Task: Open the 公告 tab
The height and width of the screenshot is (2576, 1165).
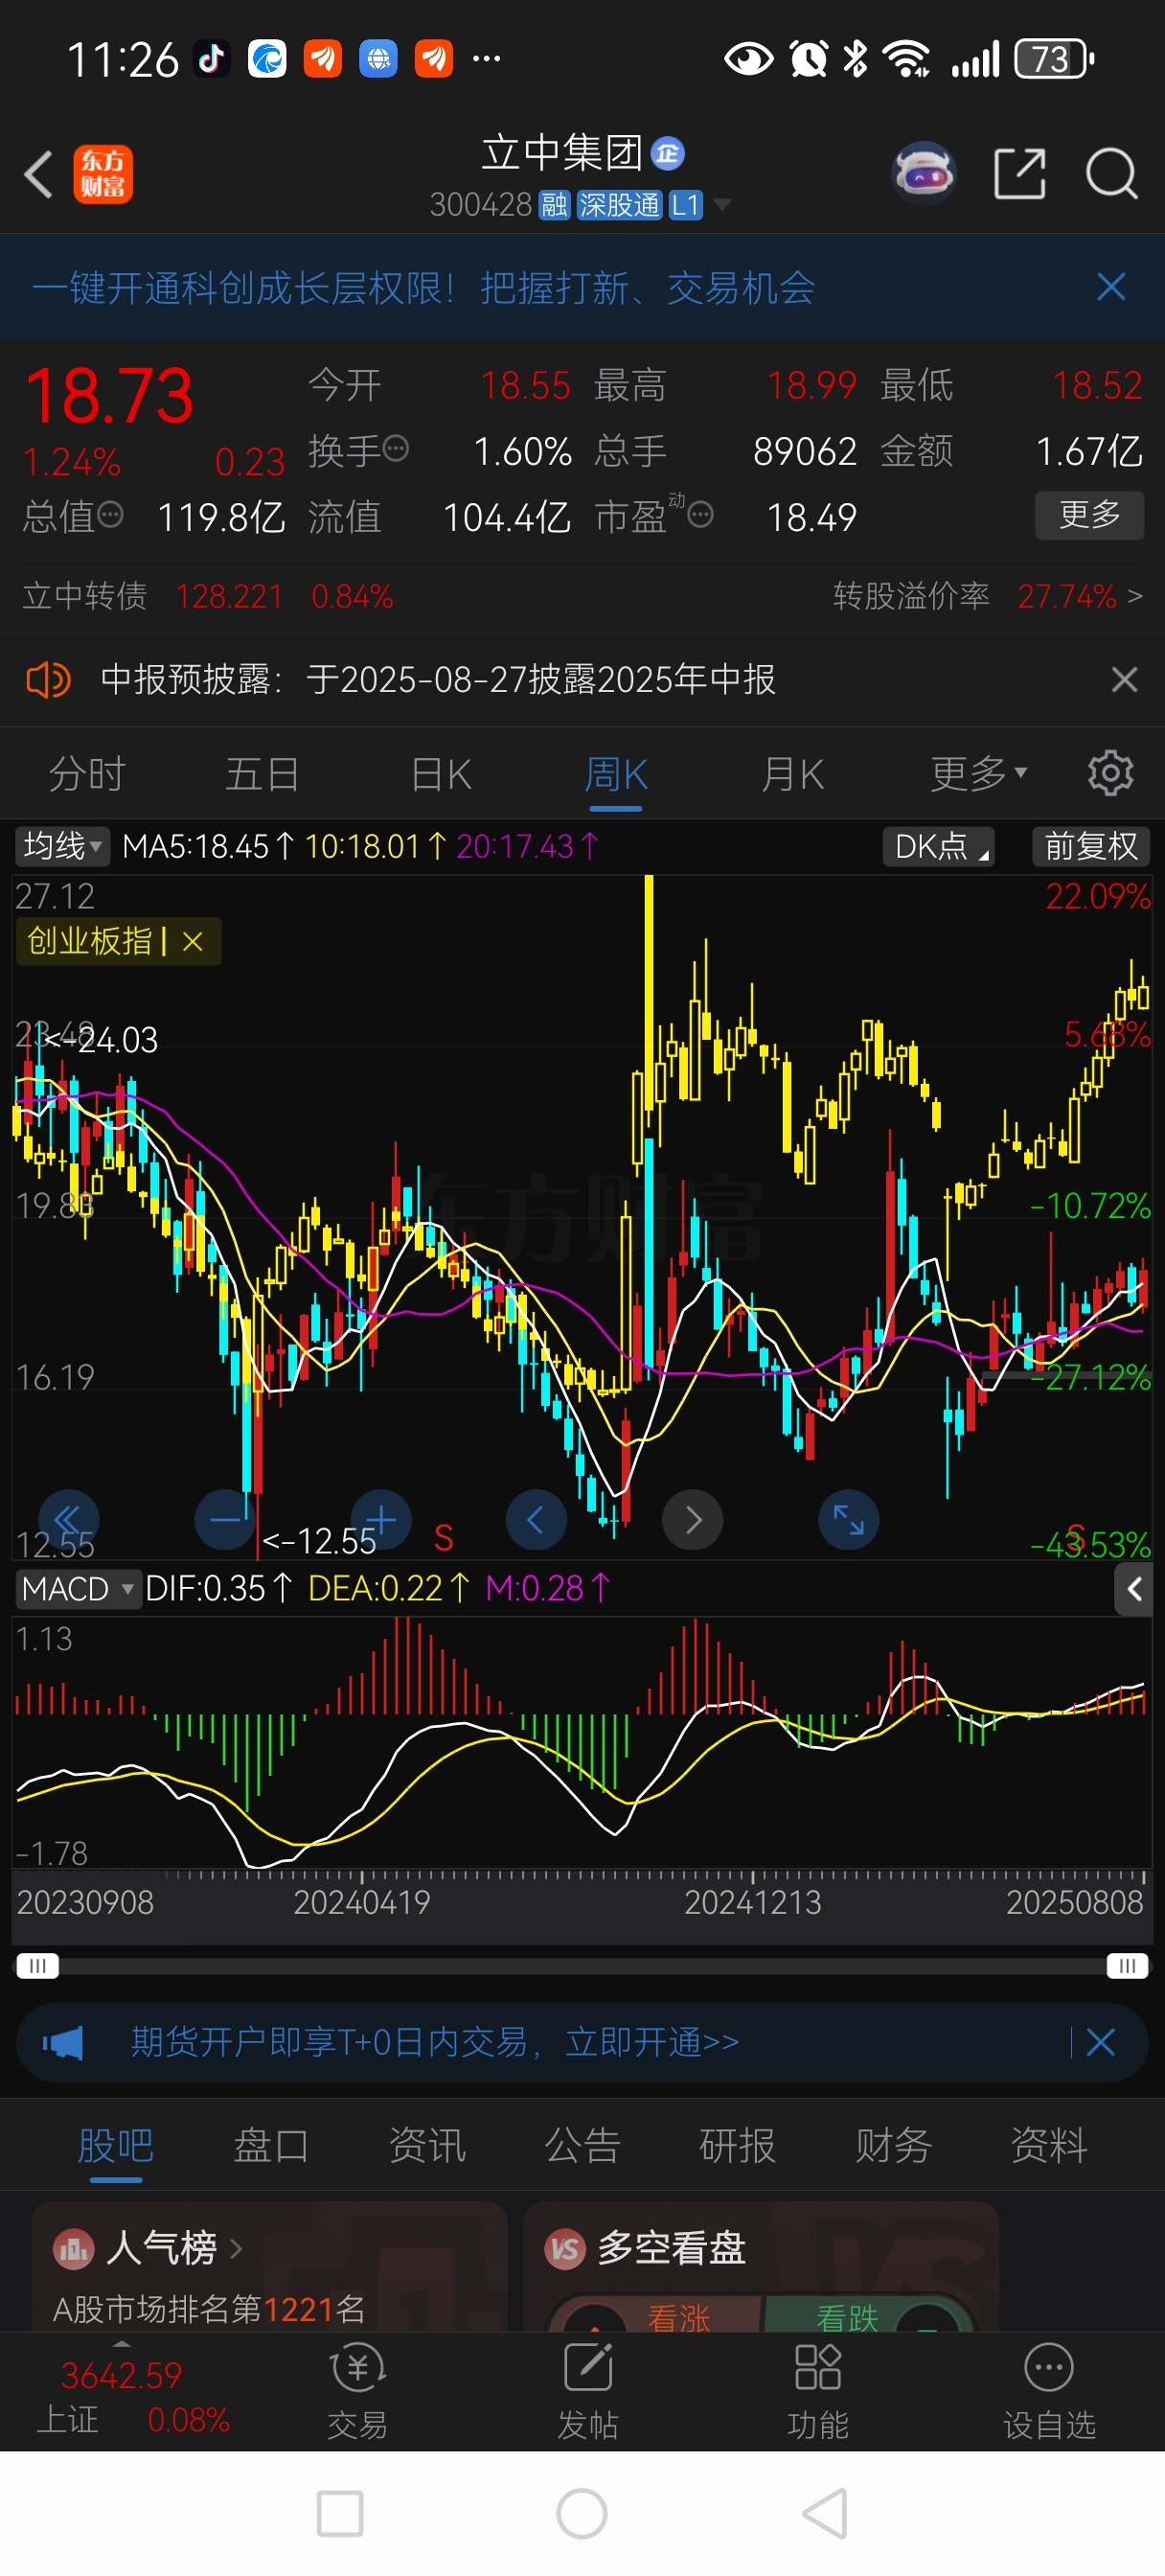Action: coord(582,2145)
